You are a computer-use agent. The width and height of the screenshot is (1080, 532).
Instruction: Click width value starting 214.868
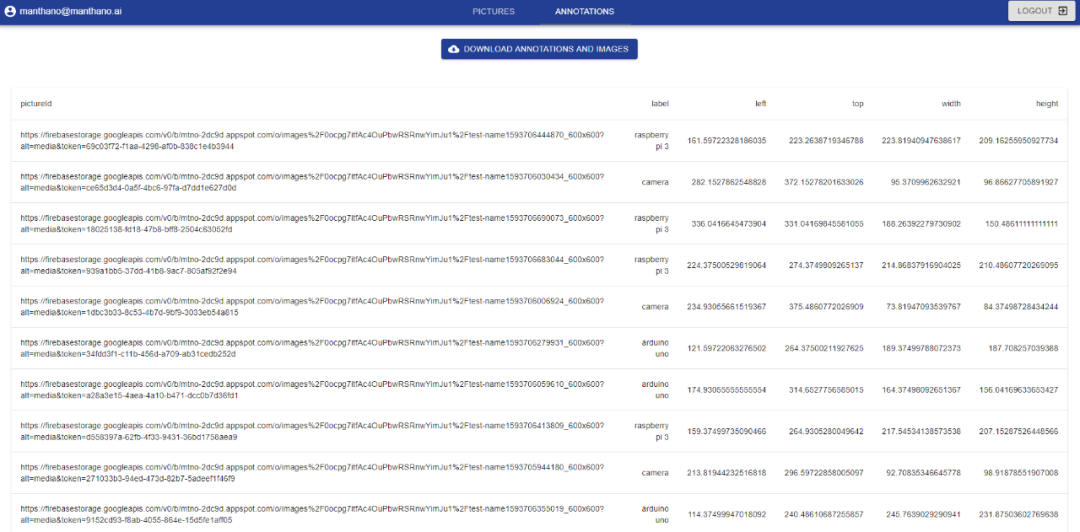(x=922, y=265)
